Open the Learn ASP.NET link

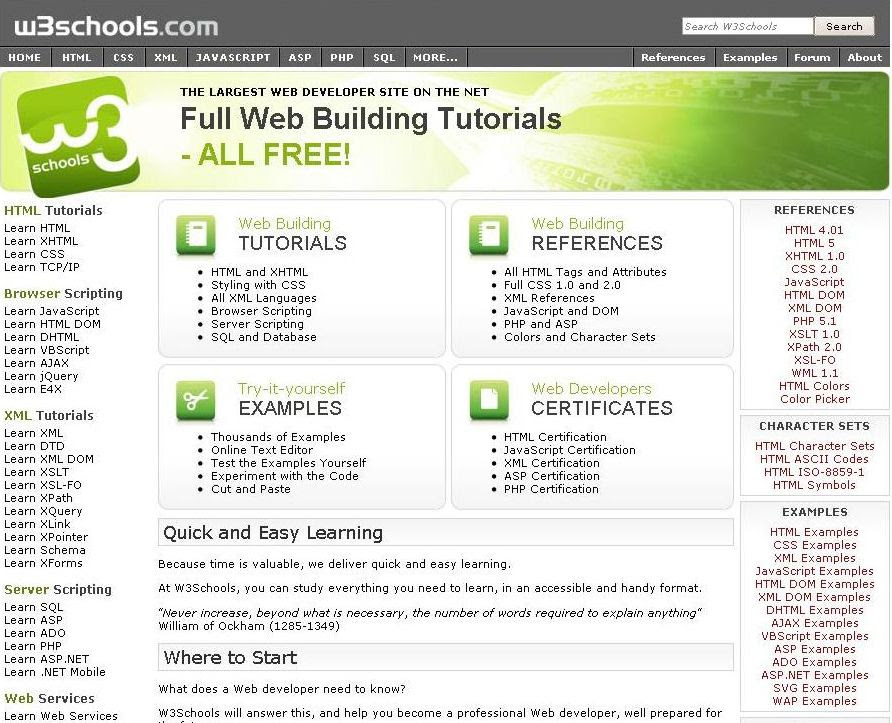47,659
